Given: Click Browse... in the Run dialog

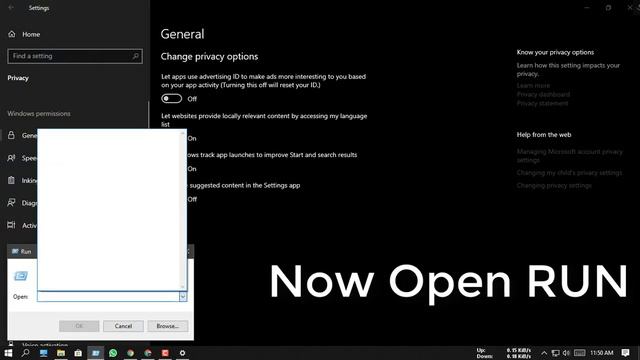Looking at the screenshot, I should (168, 326).
